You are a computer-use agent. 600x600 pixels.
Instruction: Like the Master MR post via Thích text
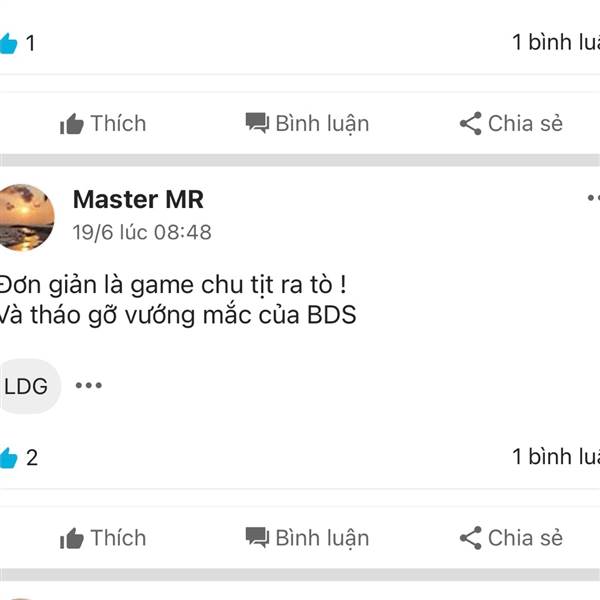point(119,538)
